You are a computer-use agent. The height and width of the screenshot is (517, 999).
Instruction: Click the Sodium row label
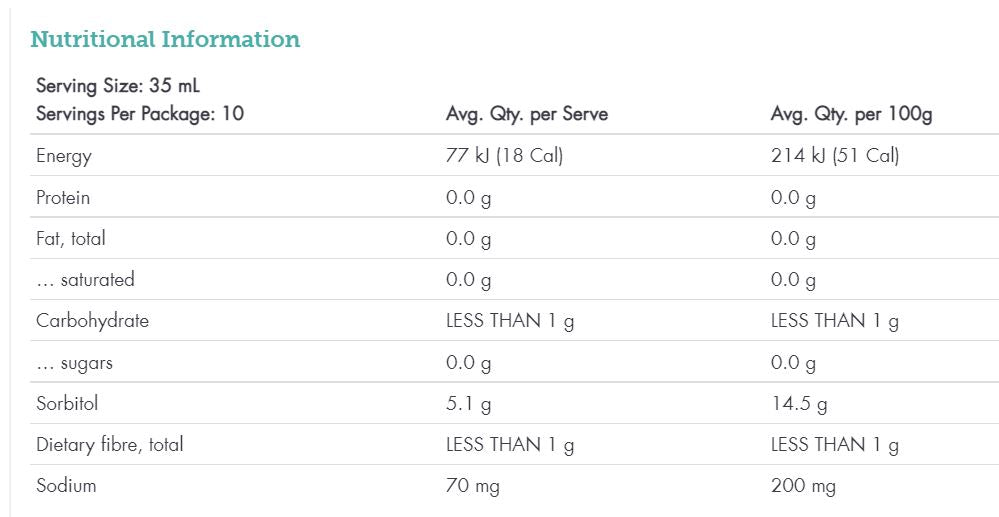[x=66, y=486]
